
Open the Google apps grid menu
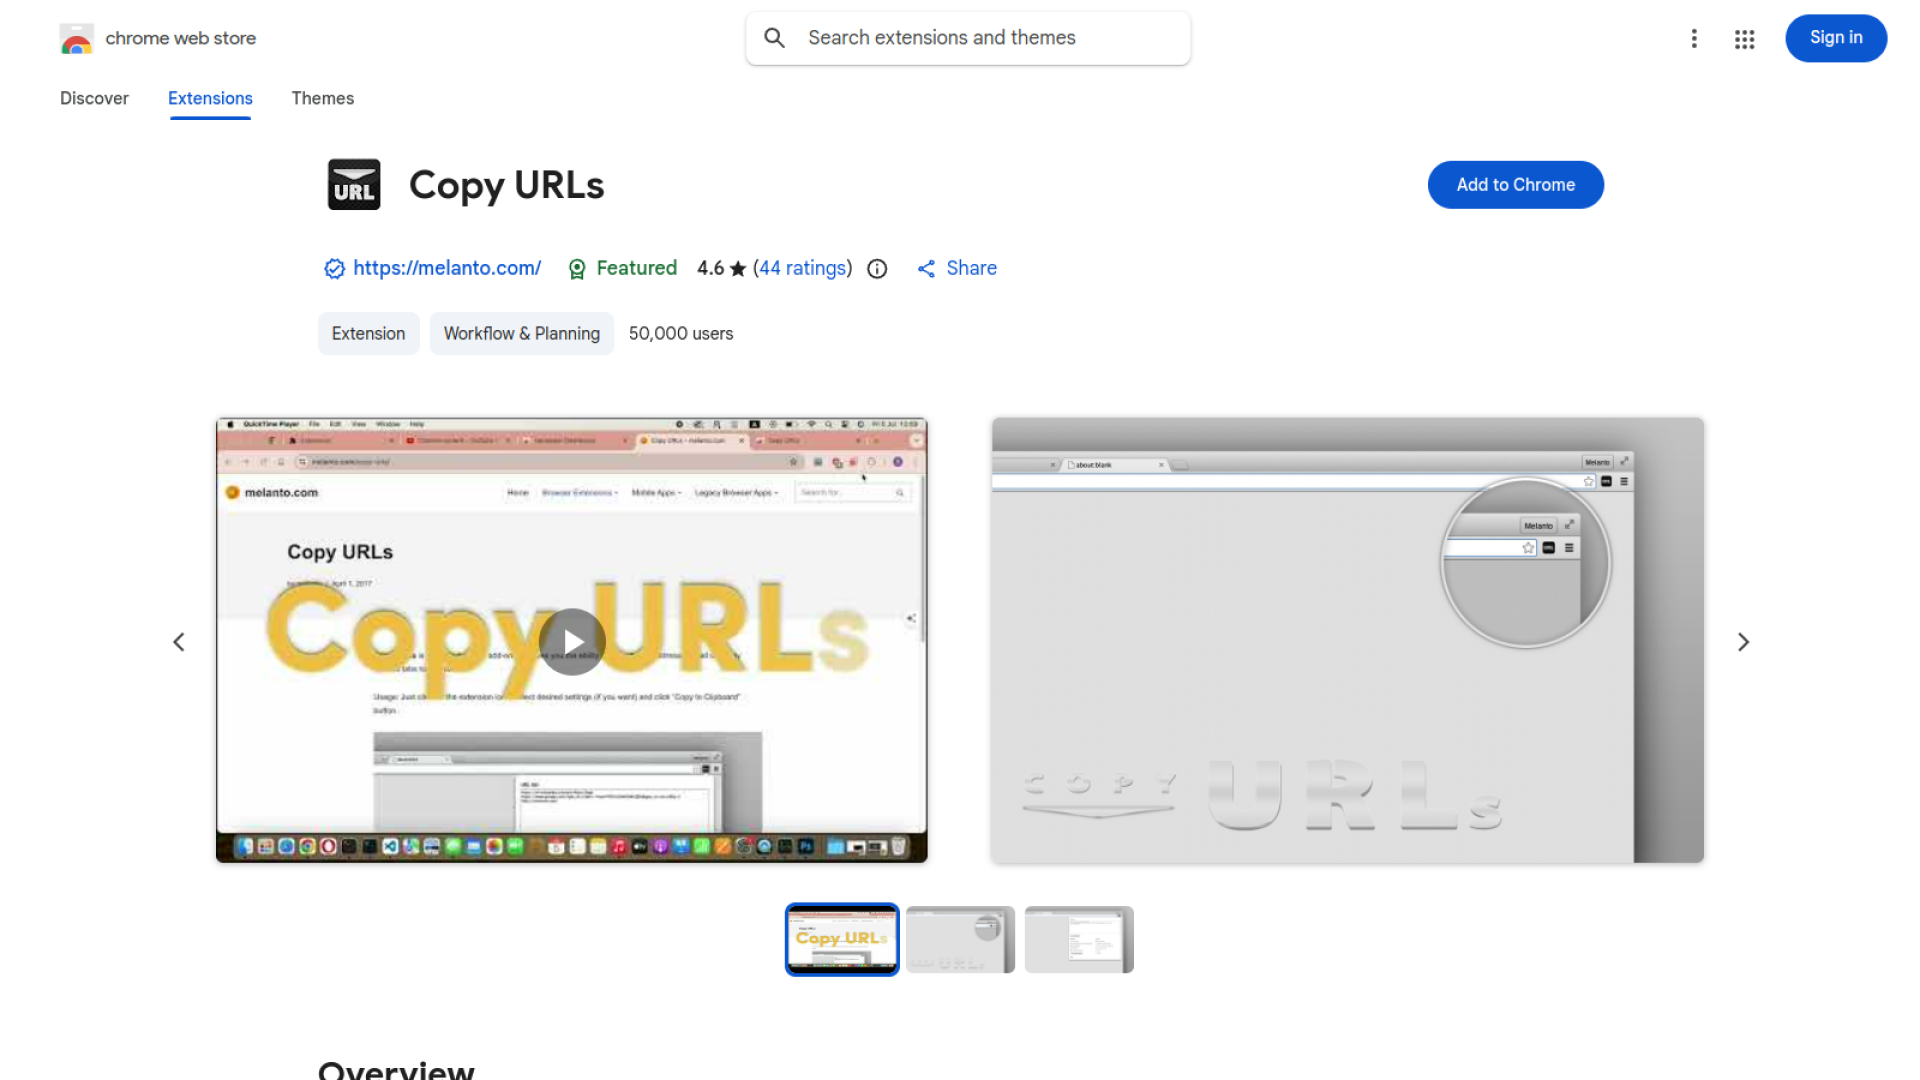pos(1744,38)
